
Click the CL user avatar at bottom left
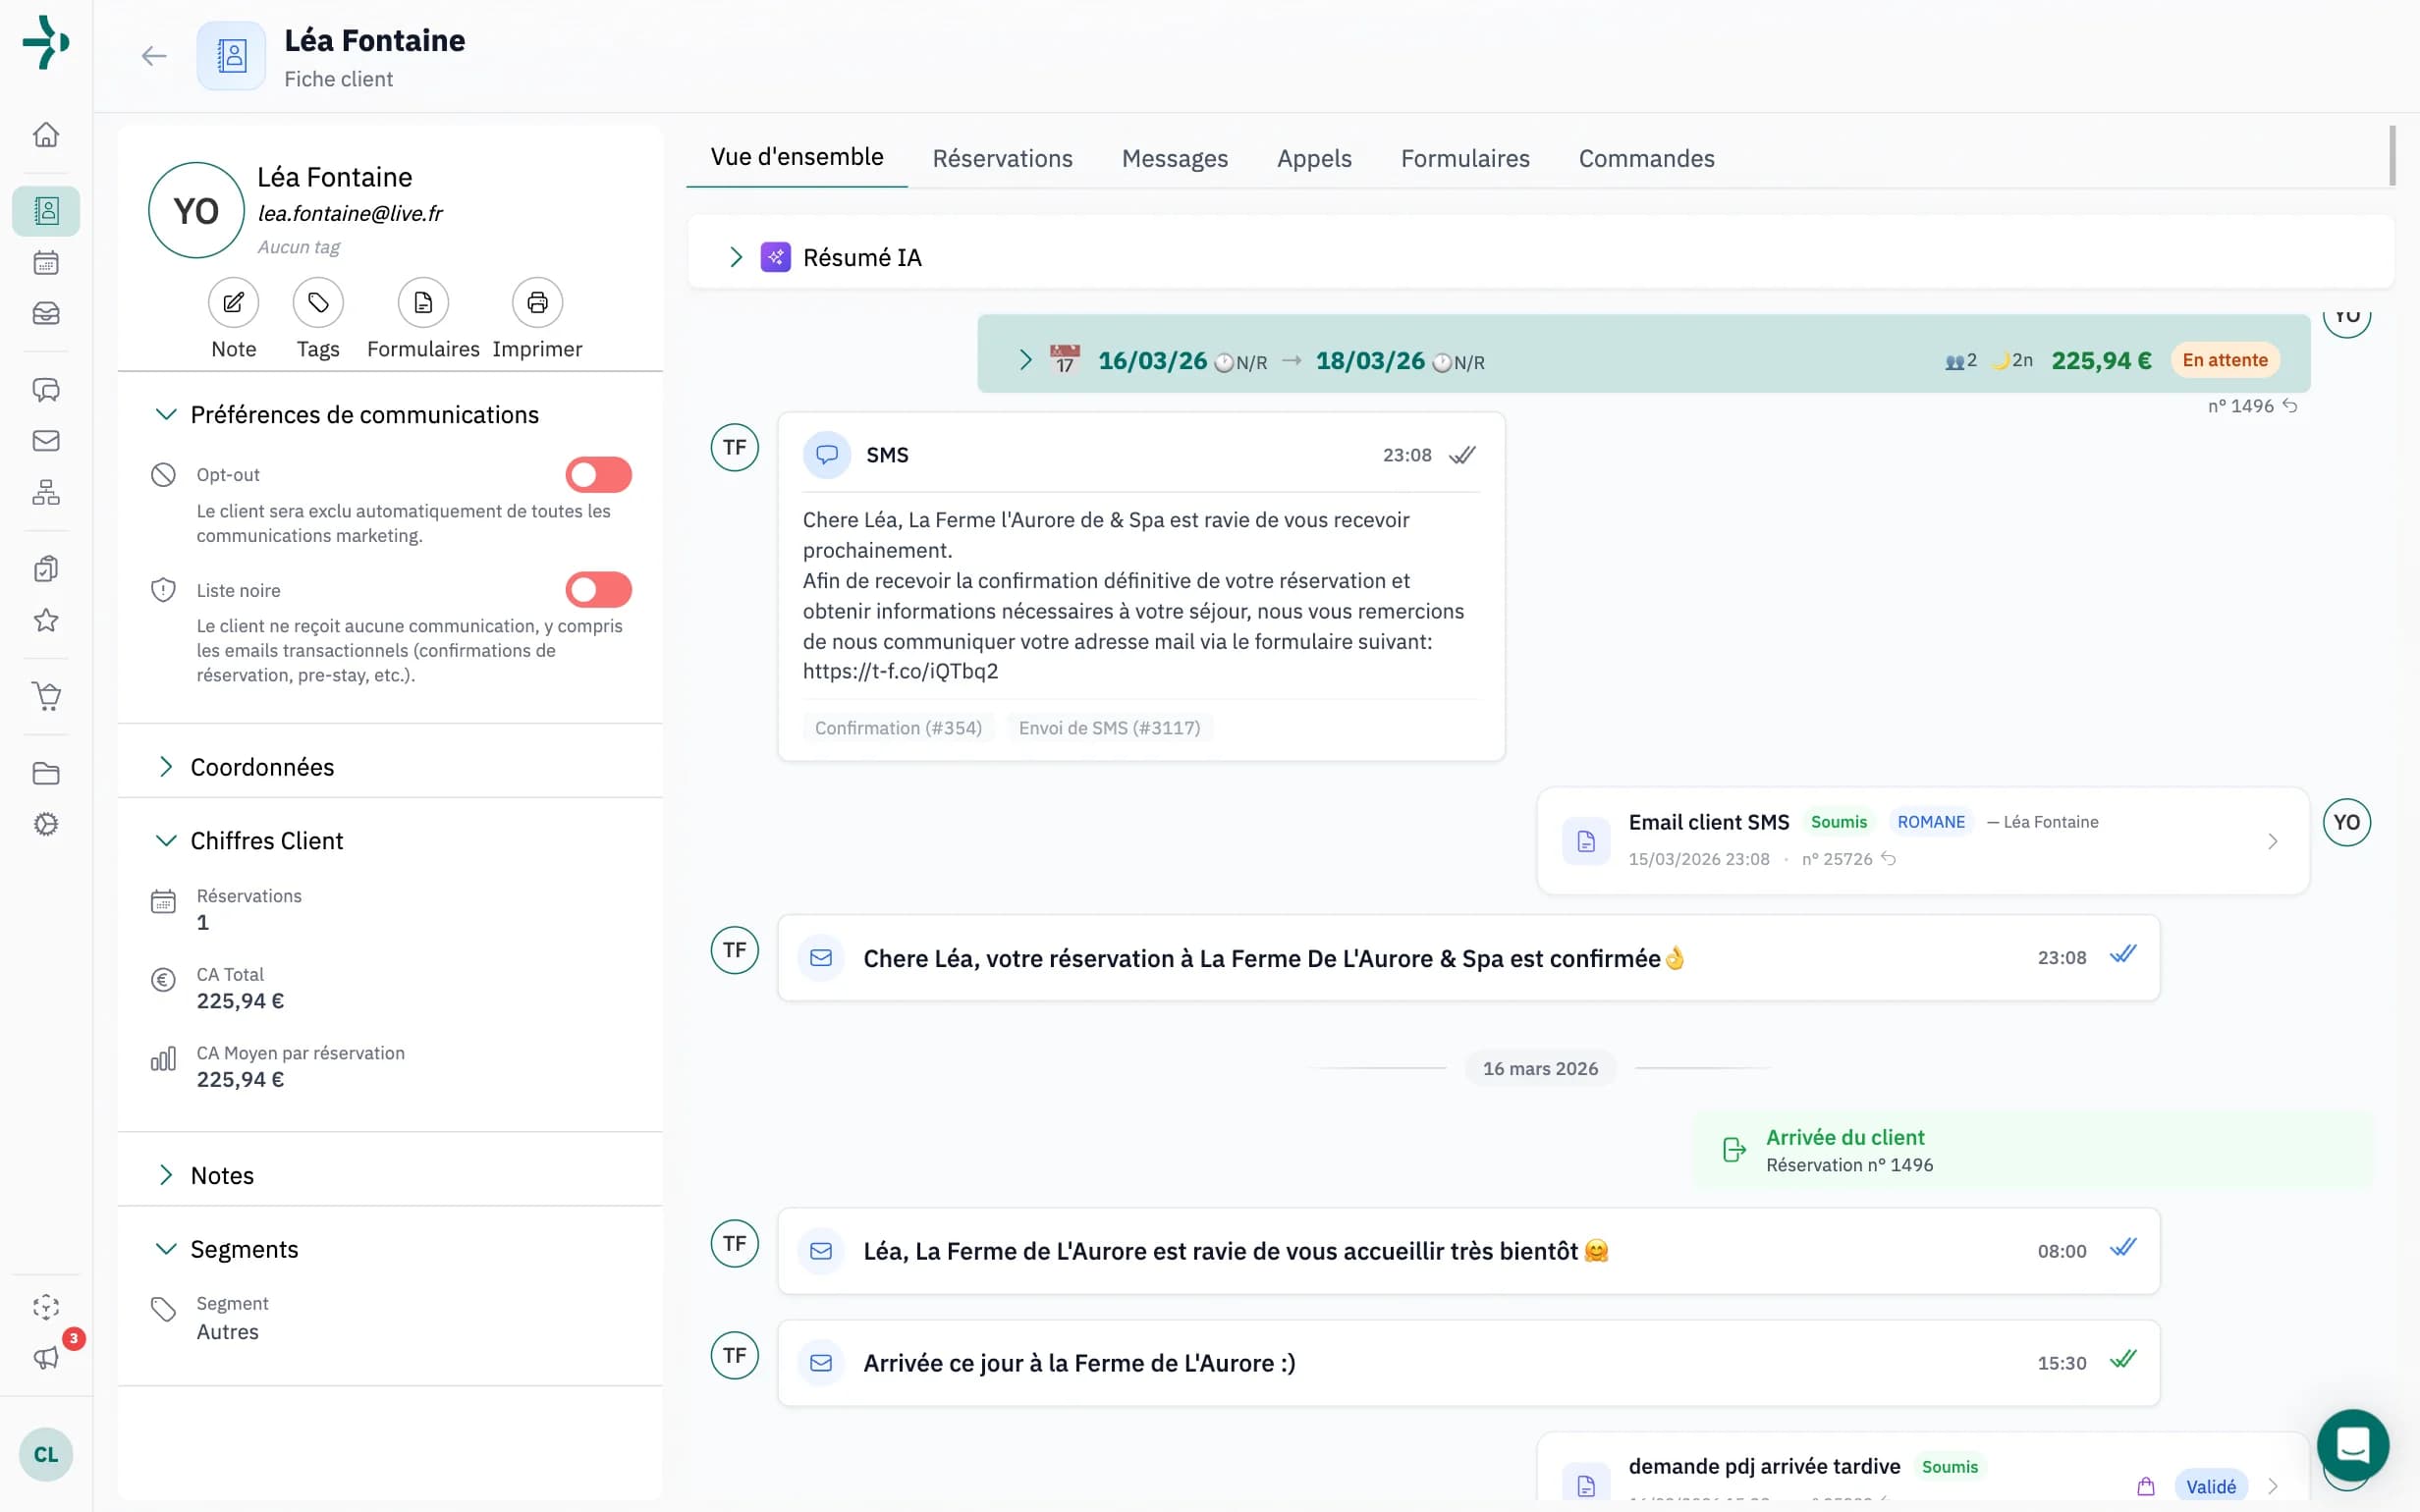46,1455
